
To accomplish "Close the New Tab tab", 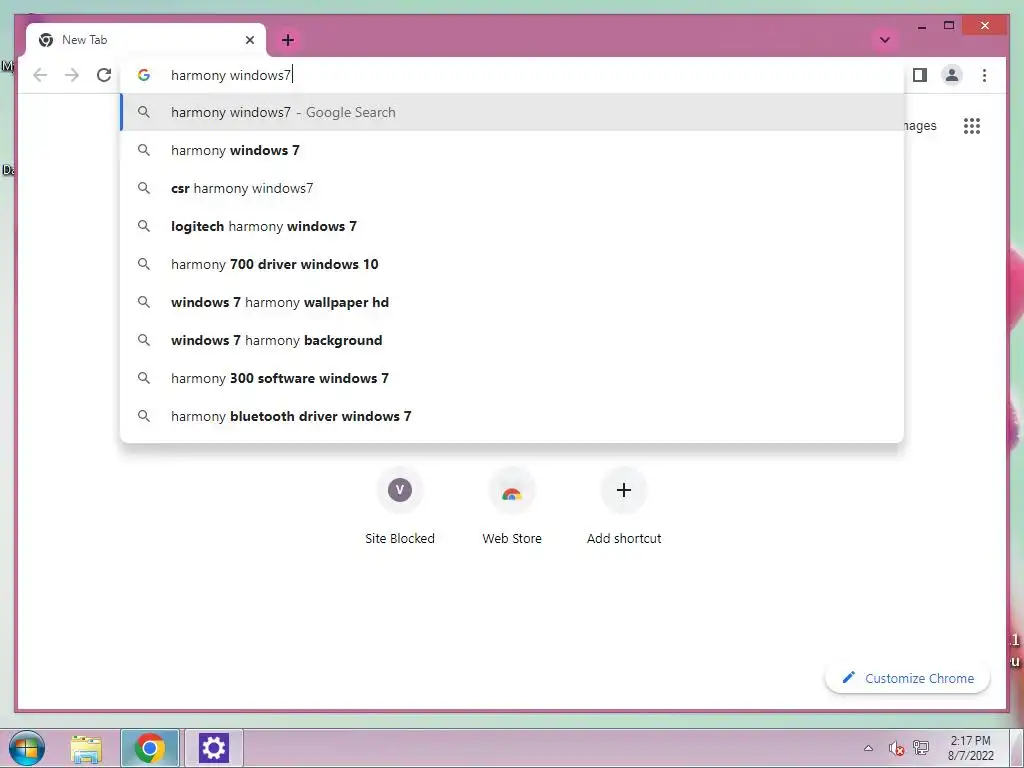I will (249, 40).
